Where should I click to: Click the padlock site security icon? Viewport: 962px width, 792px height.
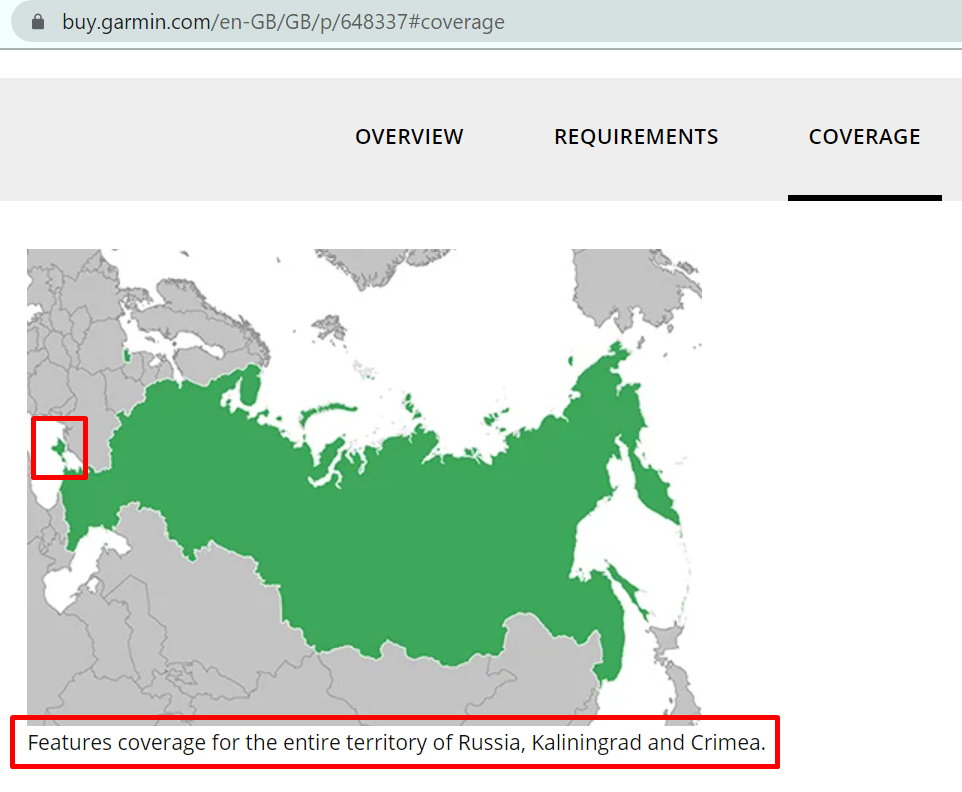(38, 22)
